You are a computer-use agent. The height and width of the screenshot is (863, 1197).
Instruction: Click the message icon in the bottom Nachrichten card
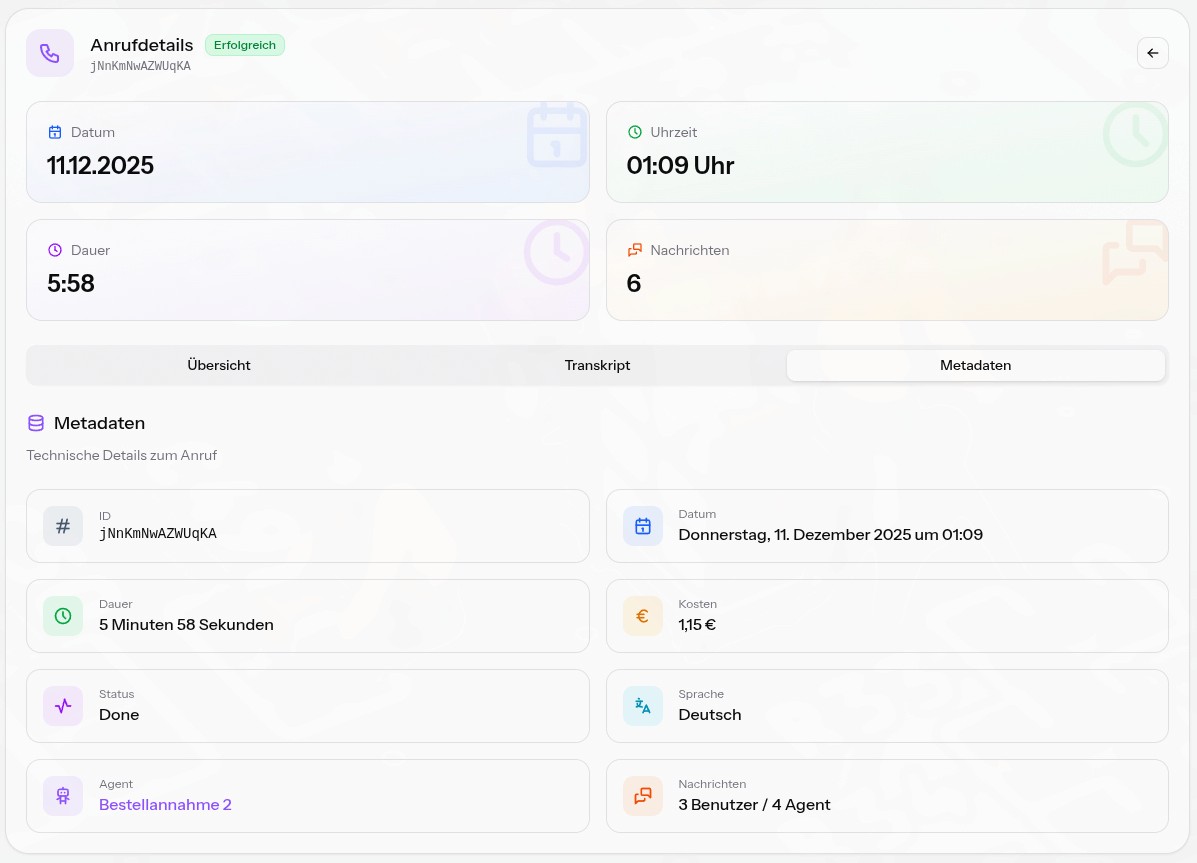[643, 796]
